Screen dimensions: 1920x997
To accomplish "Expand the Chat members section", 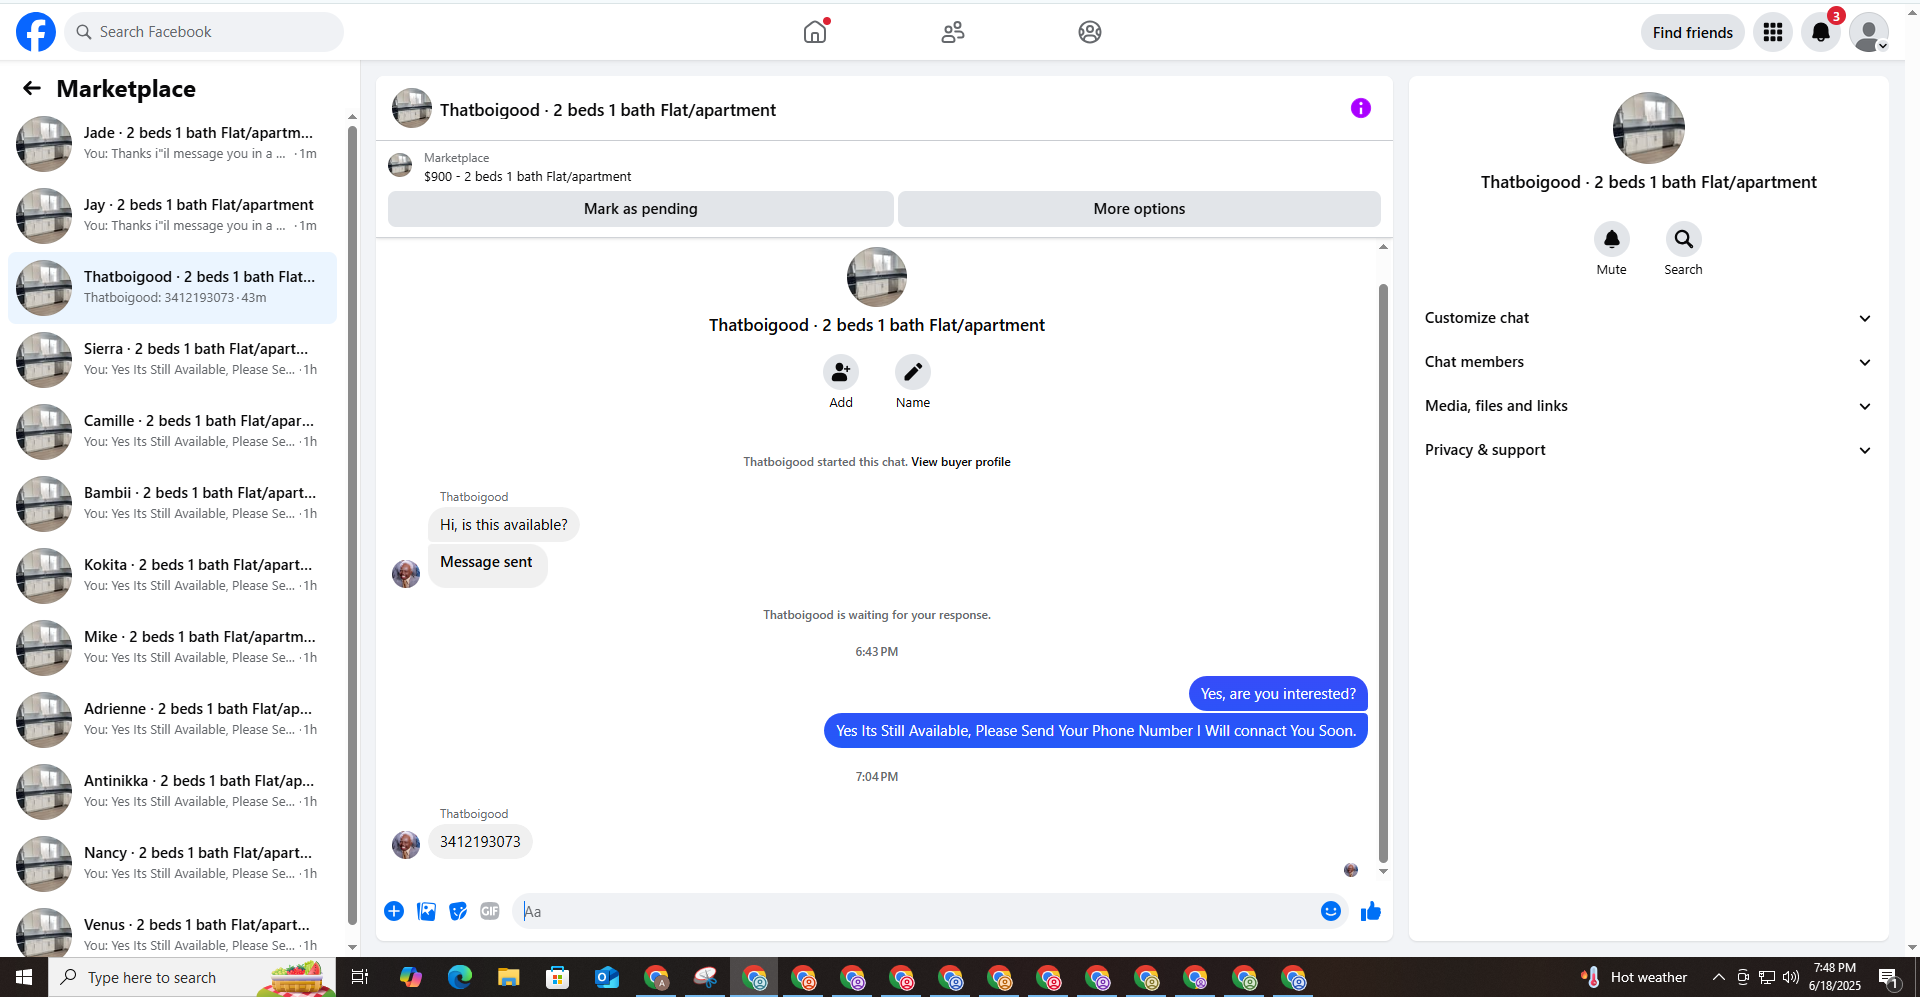I will pos(1648,362).
